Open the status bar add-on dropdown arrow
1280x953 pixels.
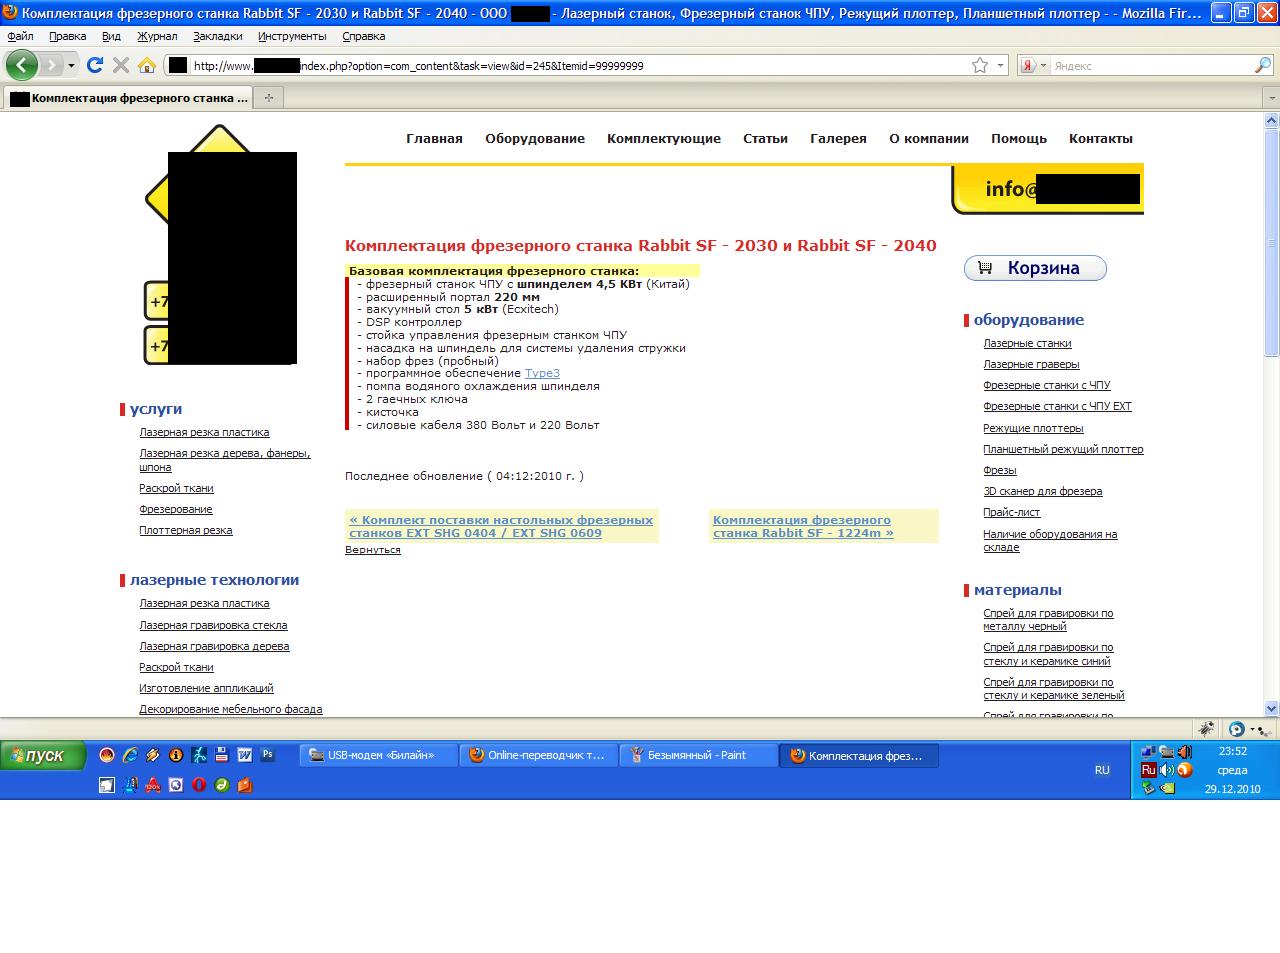coord(1252,729)
